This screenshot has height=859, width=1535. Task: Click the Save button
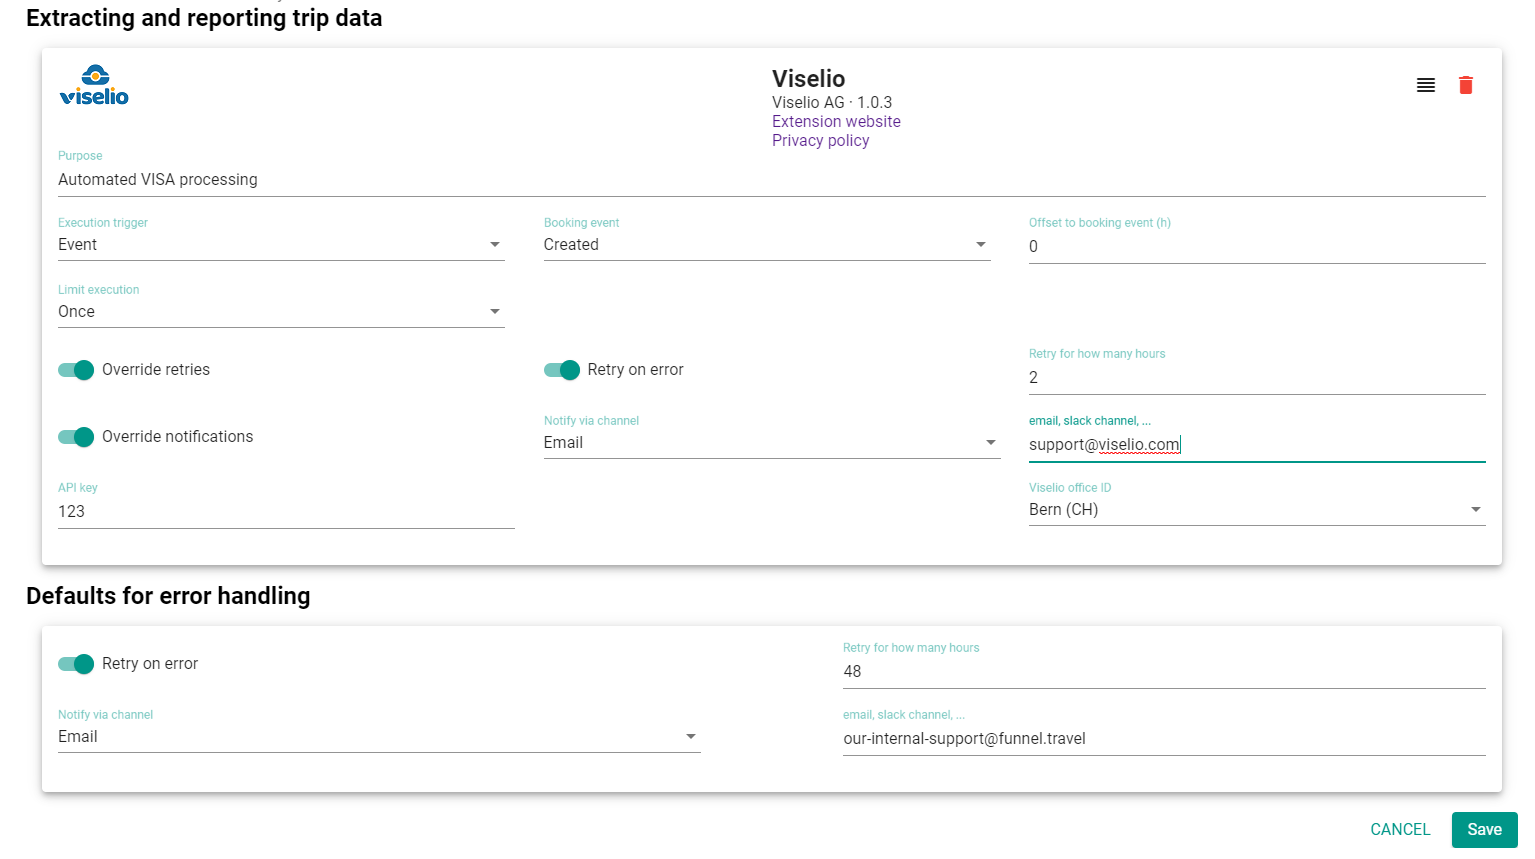[x=1485, y=830]
